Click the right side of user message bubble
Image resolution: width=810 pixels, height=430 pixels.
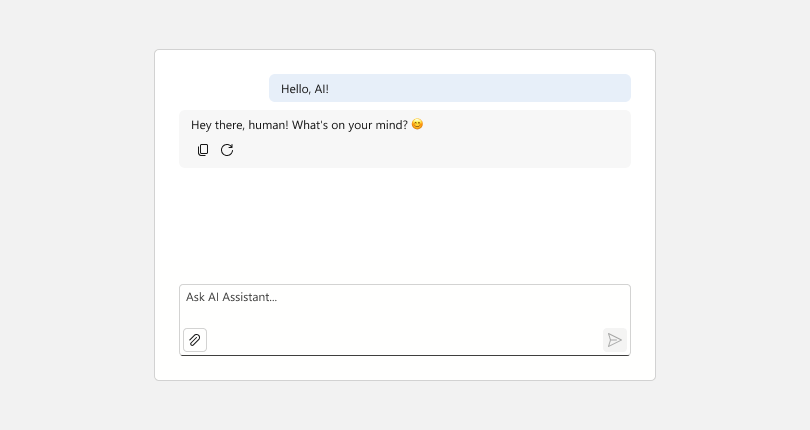click(560, 88)
